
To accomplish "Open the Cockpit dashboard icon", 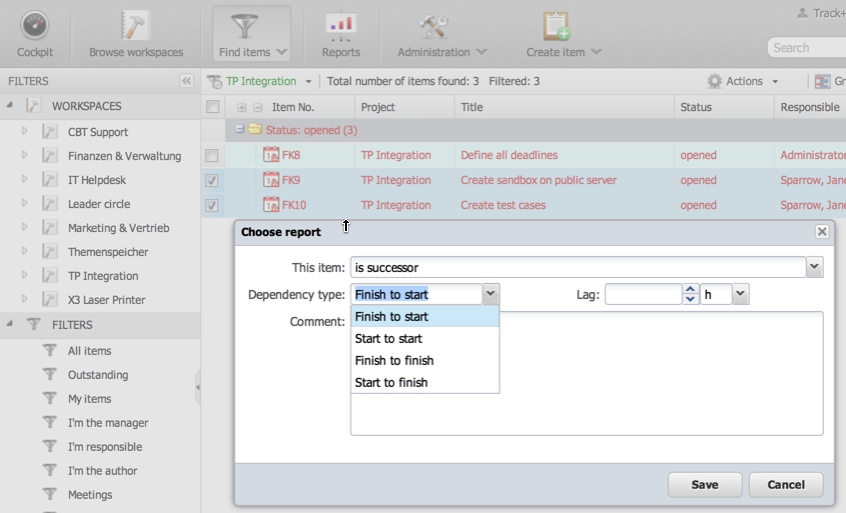I will (35, 27).
